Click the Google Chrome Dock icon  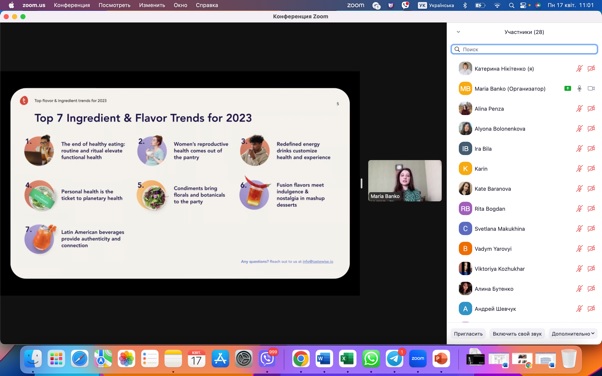[301, 359]
